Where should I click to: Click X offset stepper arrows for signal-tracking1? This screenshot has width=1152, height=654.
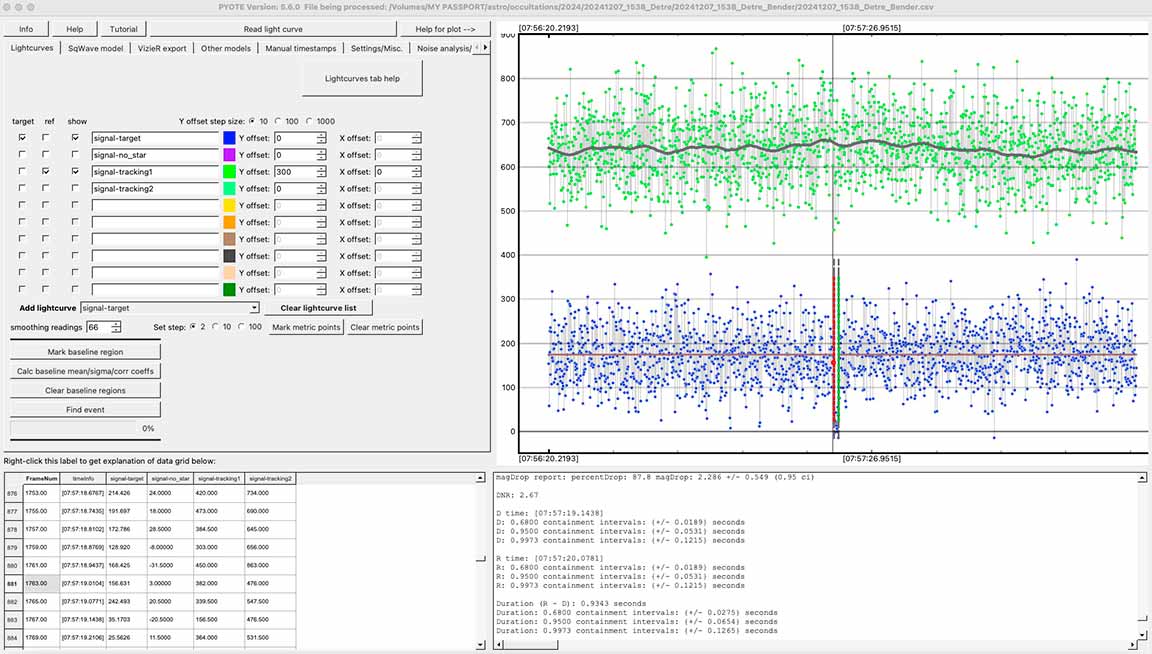click(x=417, y=172)
